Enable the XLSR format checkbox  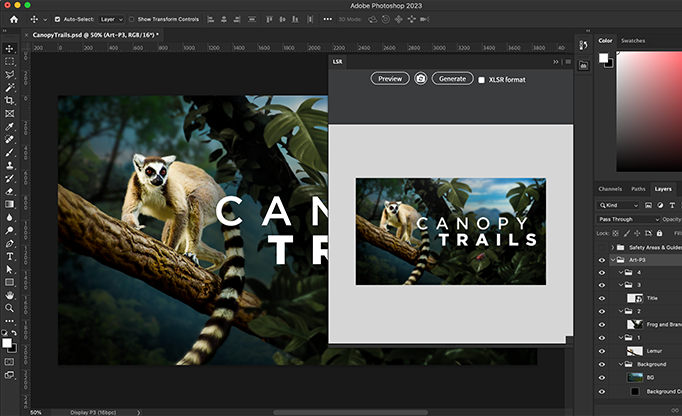pyautogui.click(x=482, y=79)
